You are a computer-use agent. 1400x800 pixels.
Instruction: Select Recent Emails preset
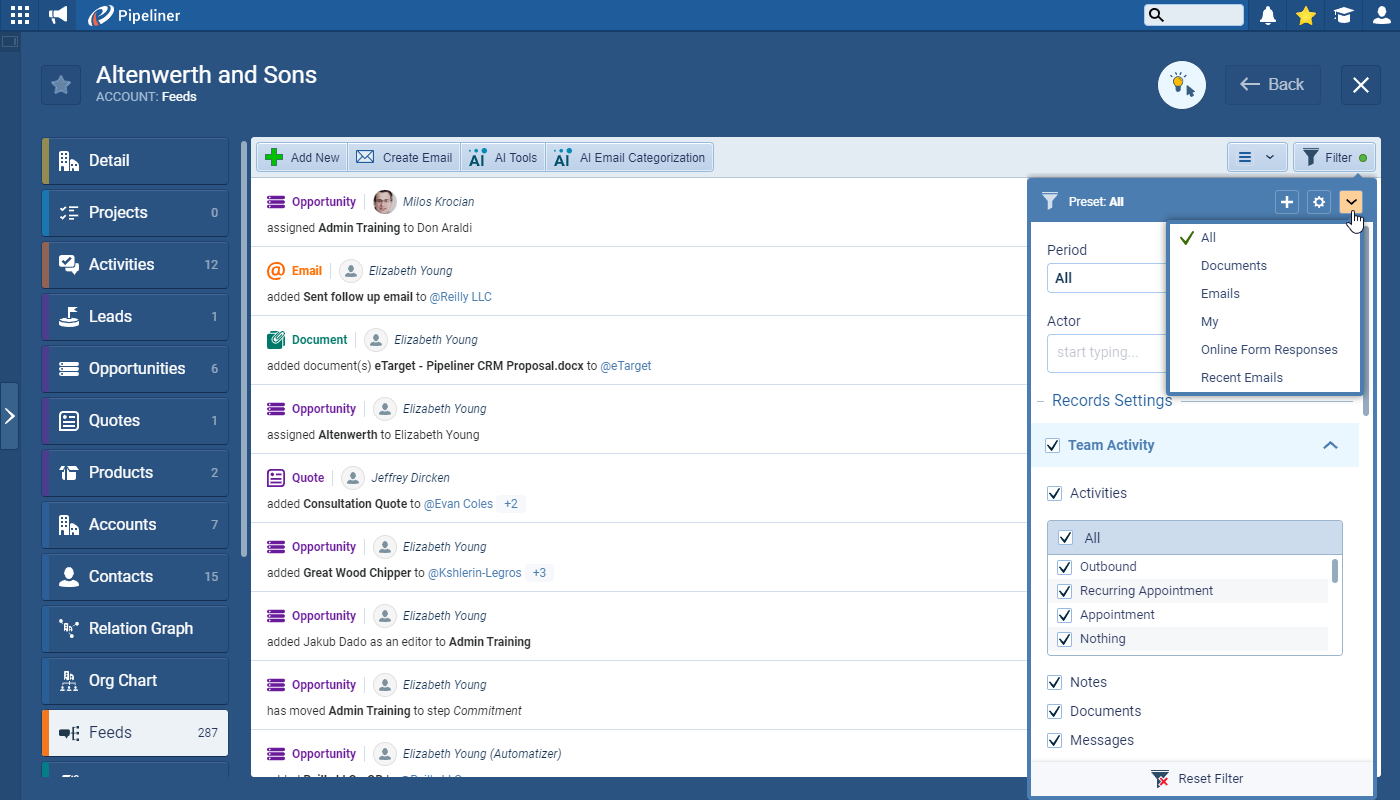click(x=1241, y=377)
